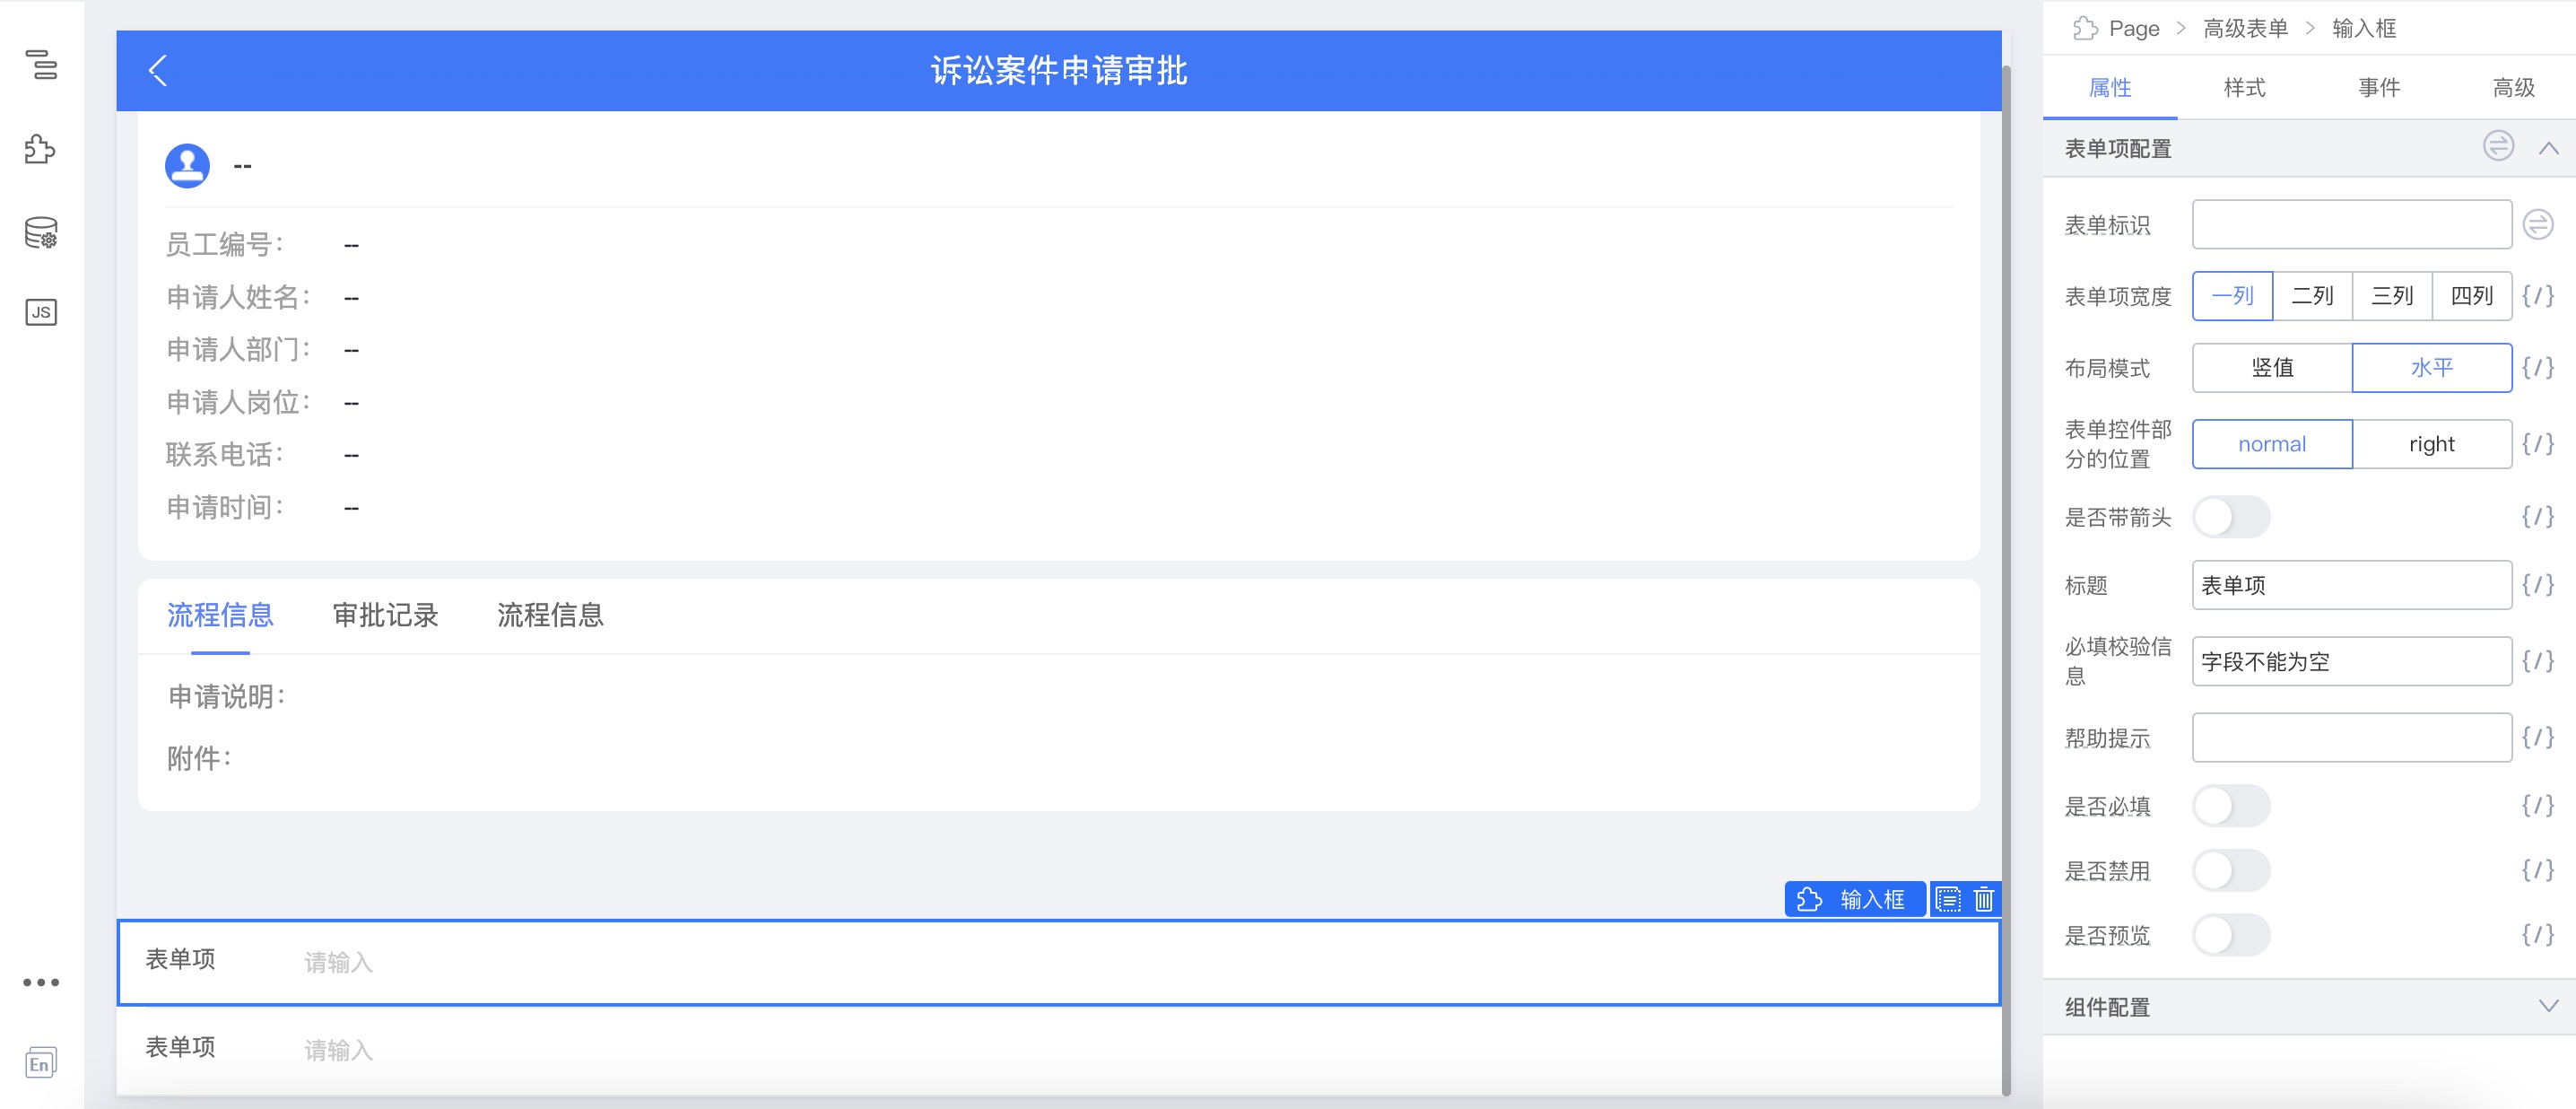Click the delete trash bin icon
Image resolution: width=2576 pixels, height=1109 pixels.
pos(1985,899)
